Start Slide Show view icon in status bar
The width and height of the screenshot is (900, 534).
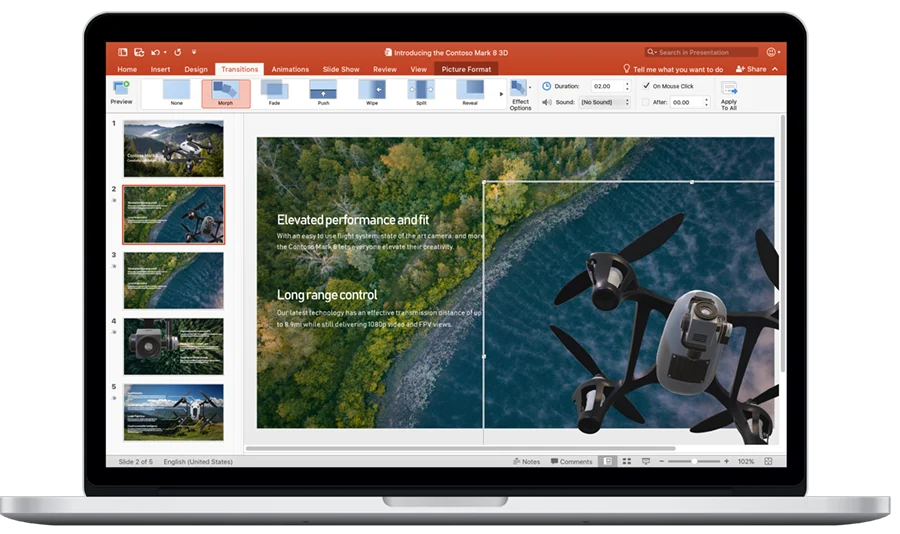(x=646, y=461)
